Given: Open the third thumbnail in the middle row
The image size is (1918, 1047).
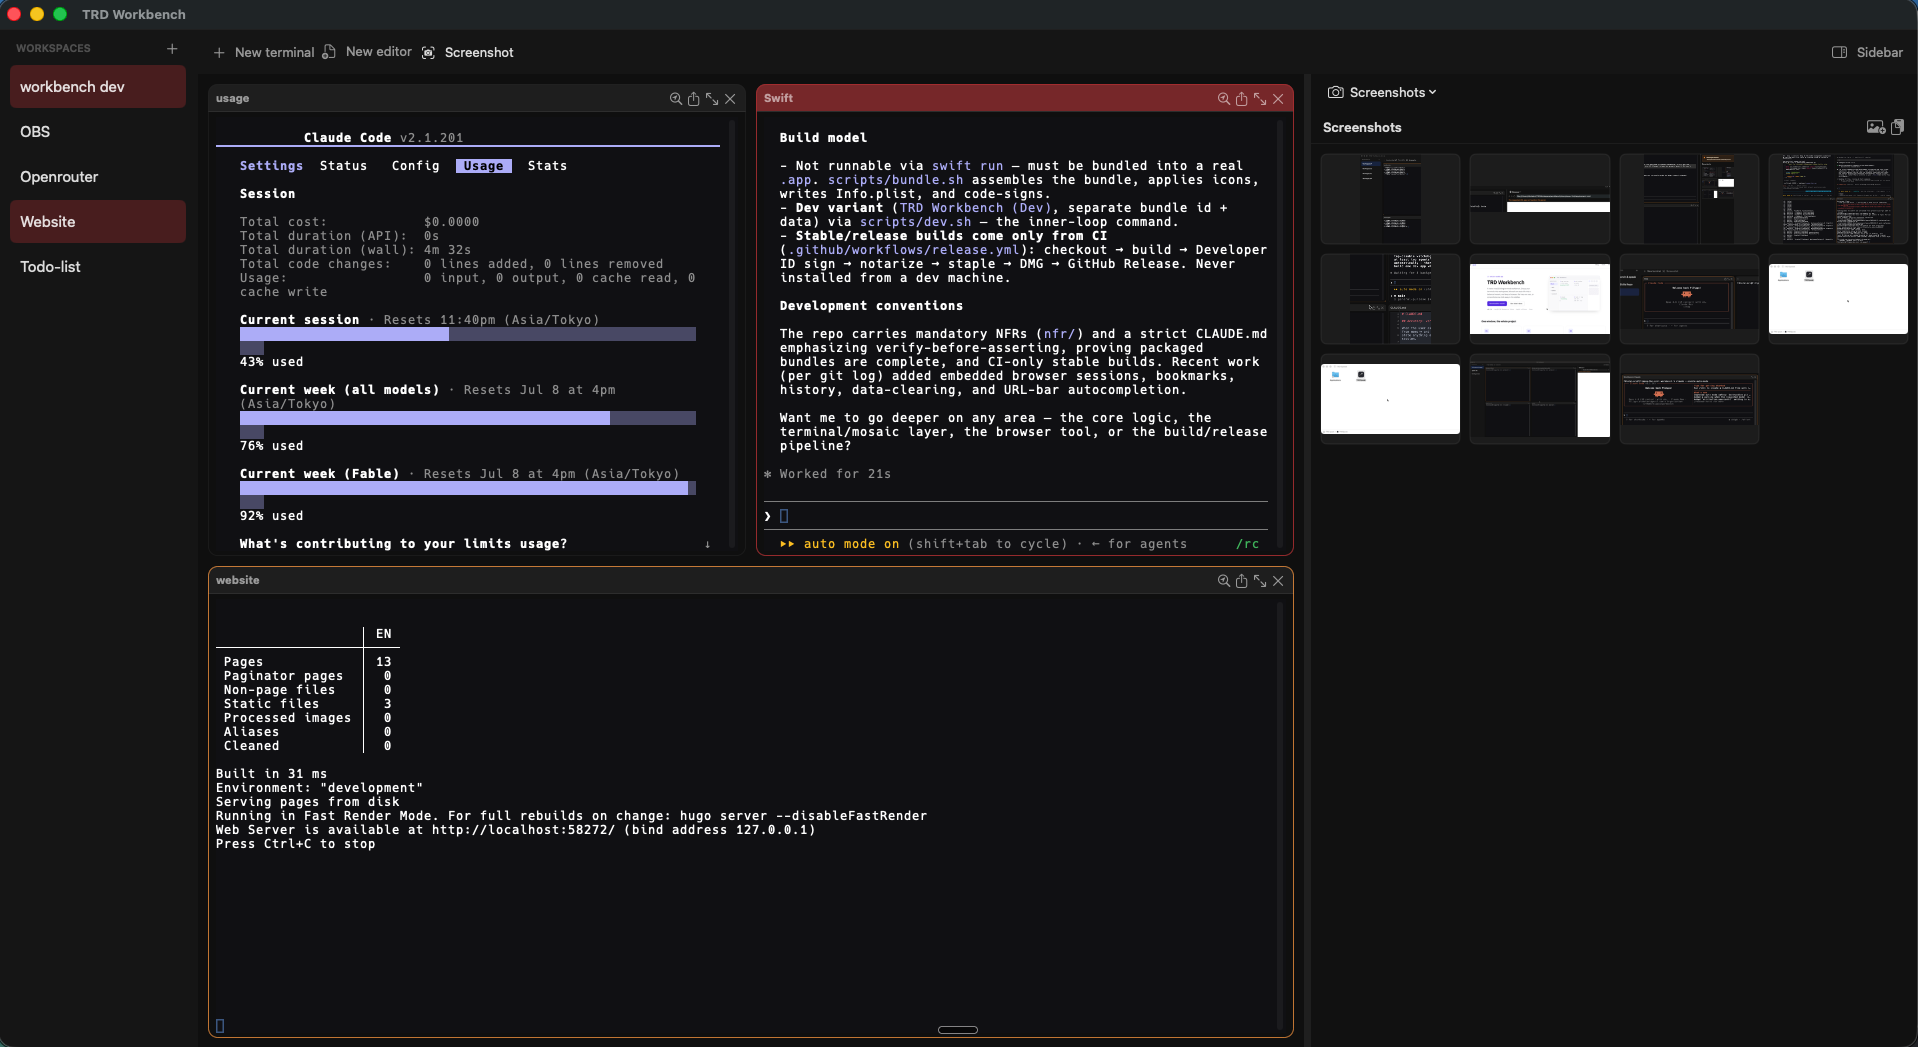Looking at the screenshot, I should pyautogui.click(x=1689, y=299).
